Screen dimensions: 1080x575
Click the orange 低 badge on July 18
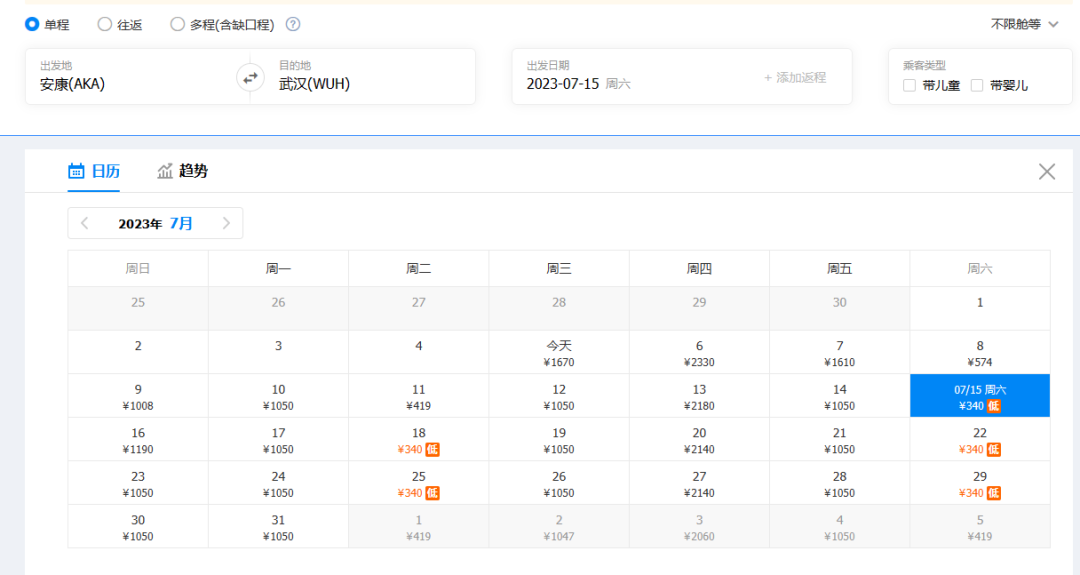click(x=432, y=450)
